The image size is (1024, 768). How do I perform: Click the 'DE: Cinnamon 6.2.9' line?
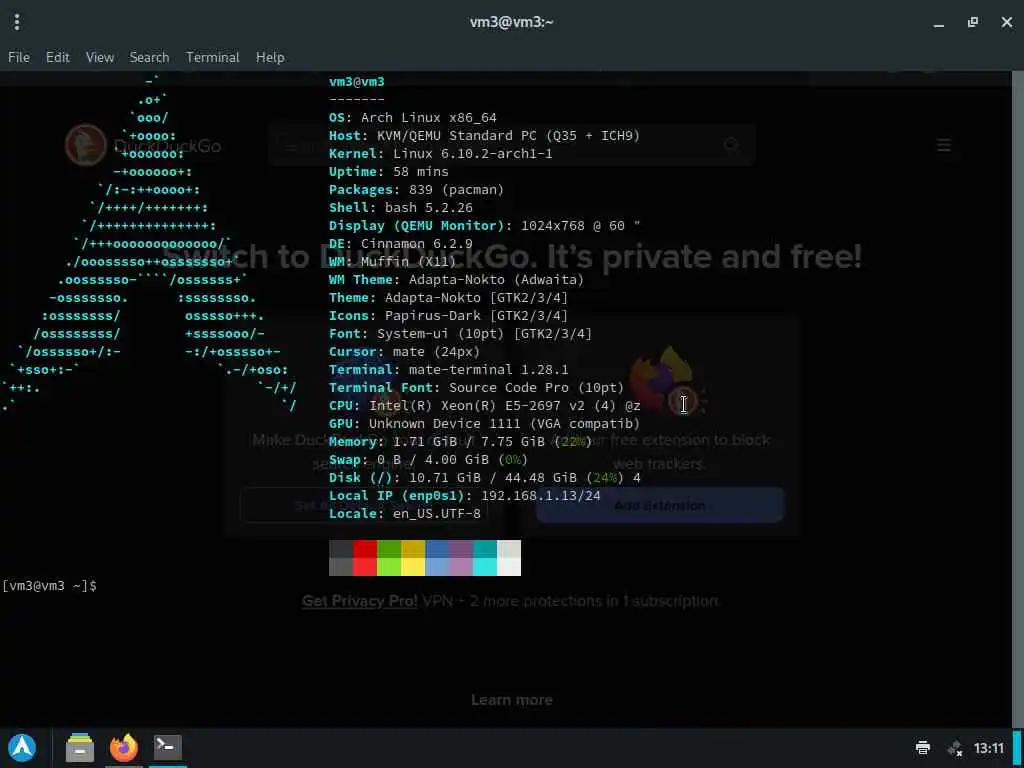pos(401,244)
